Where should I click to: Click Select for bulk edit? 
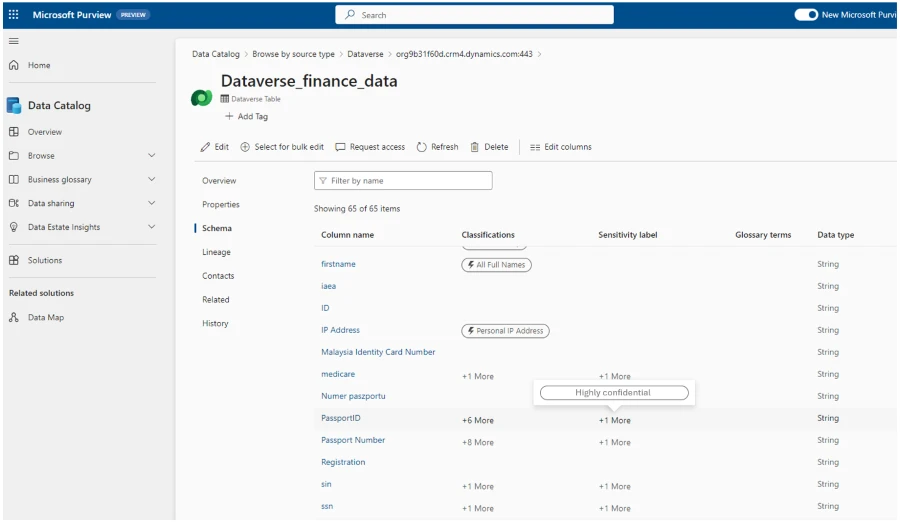click(x=282, y=147)
